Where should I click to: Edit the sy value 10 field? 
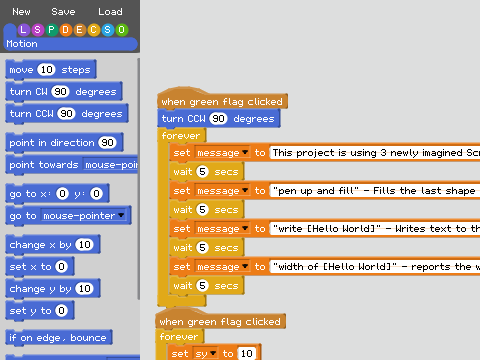(x=247, y=354)
